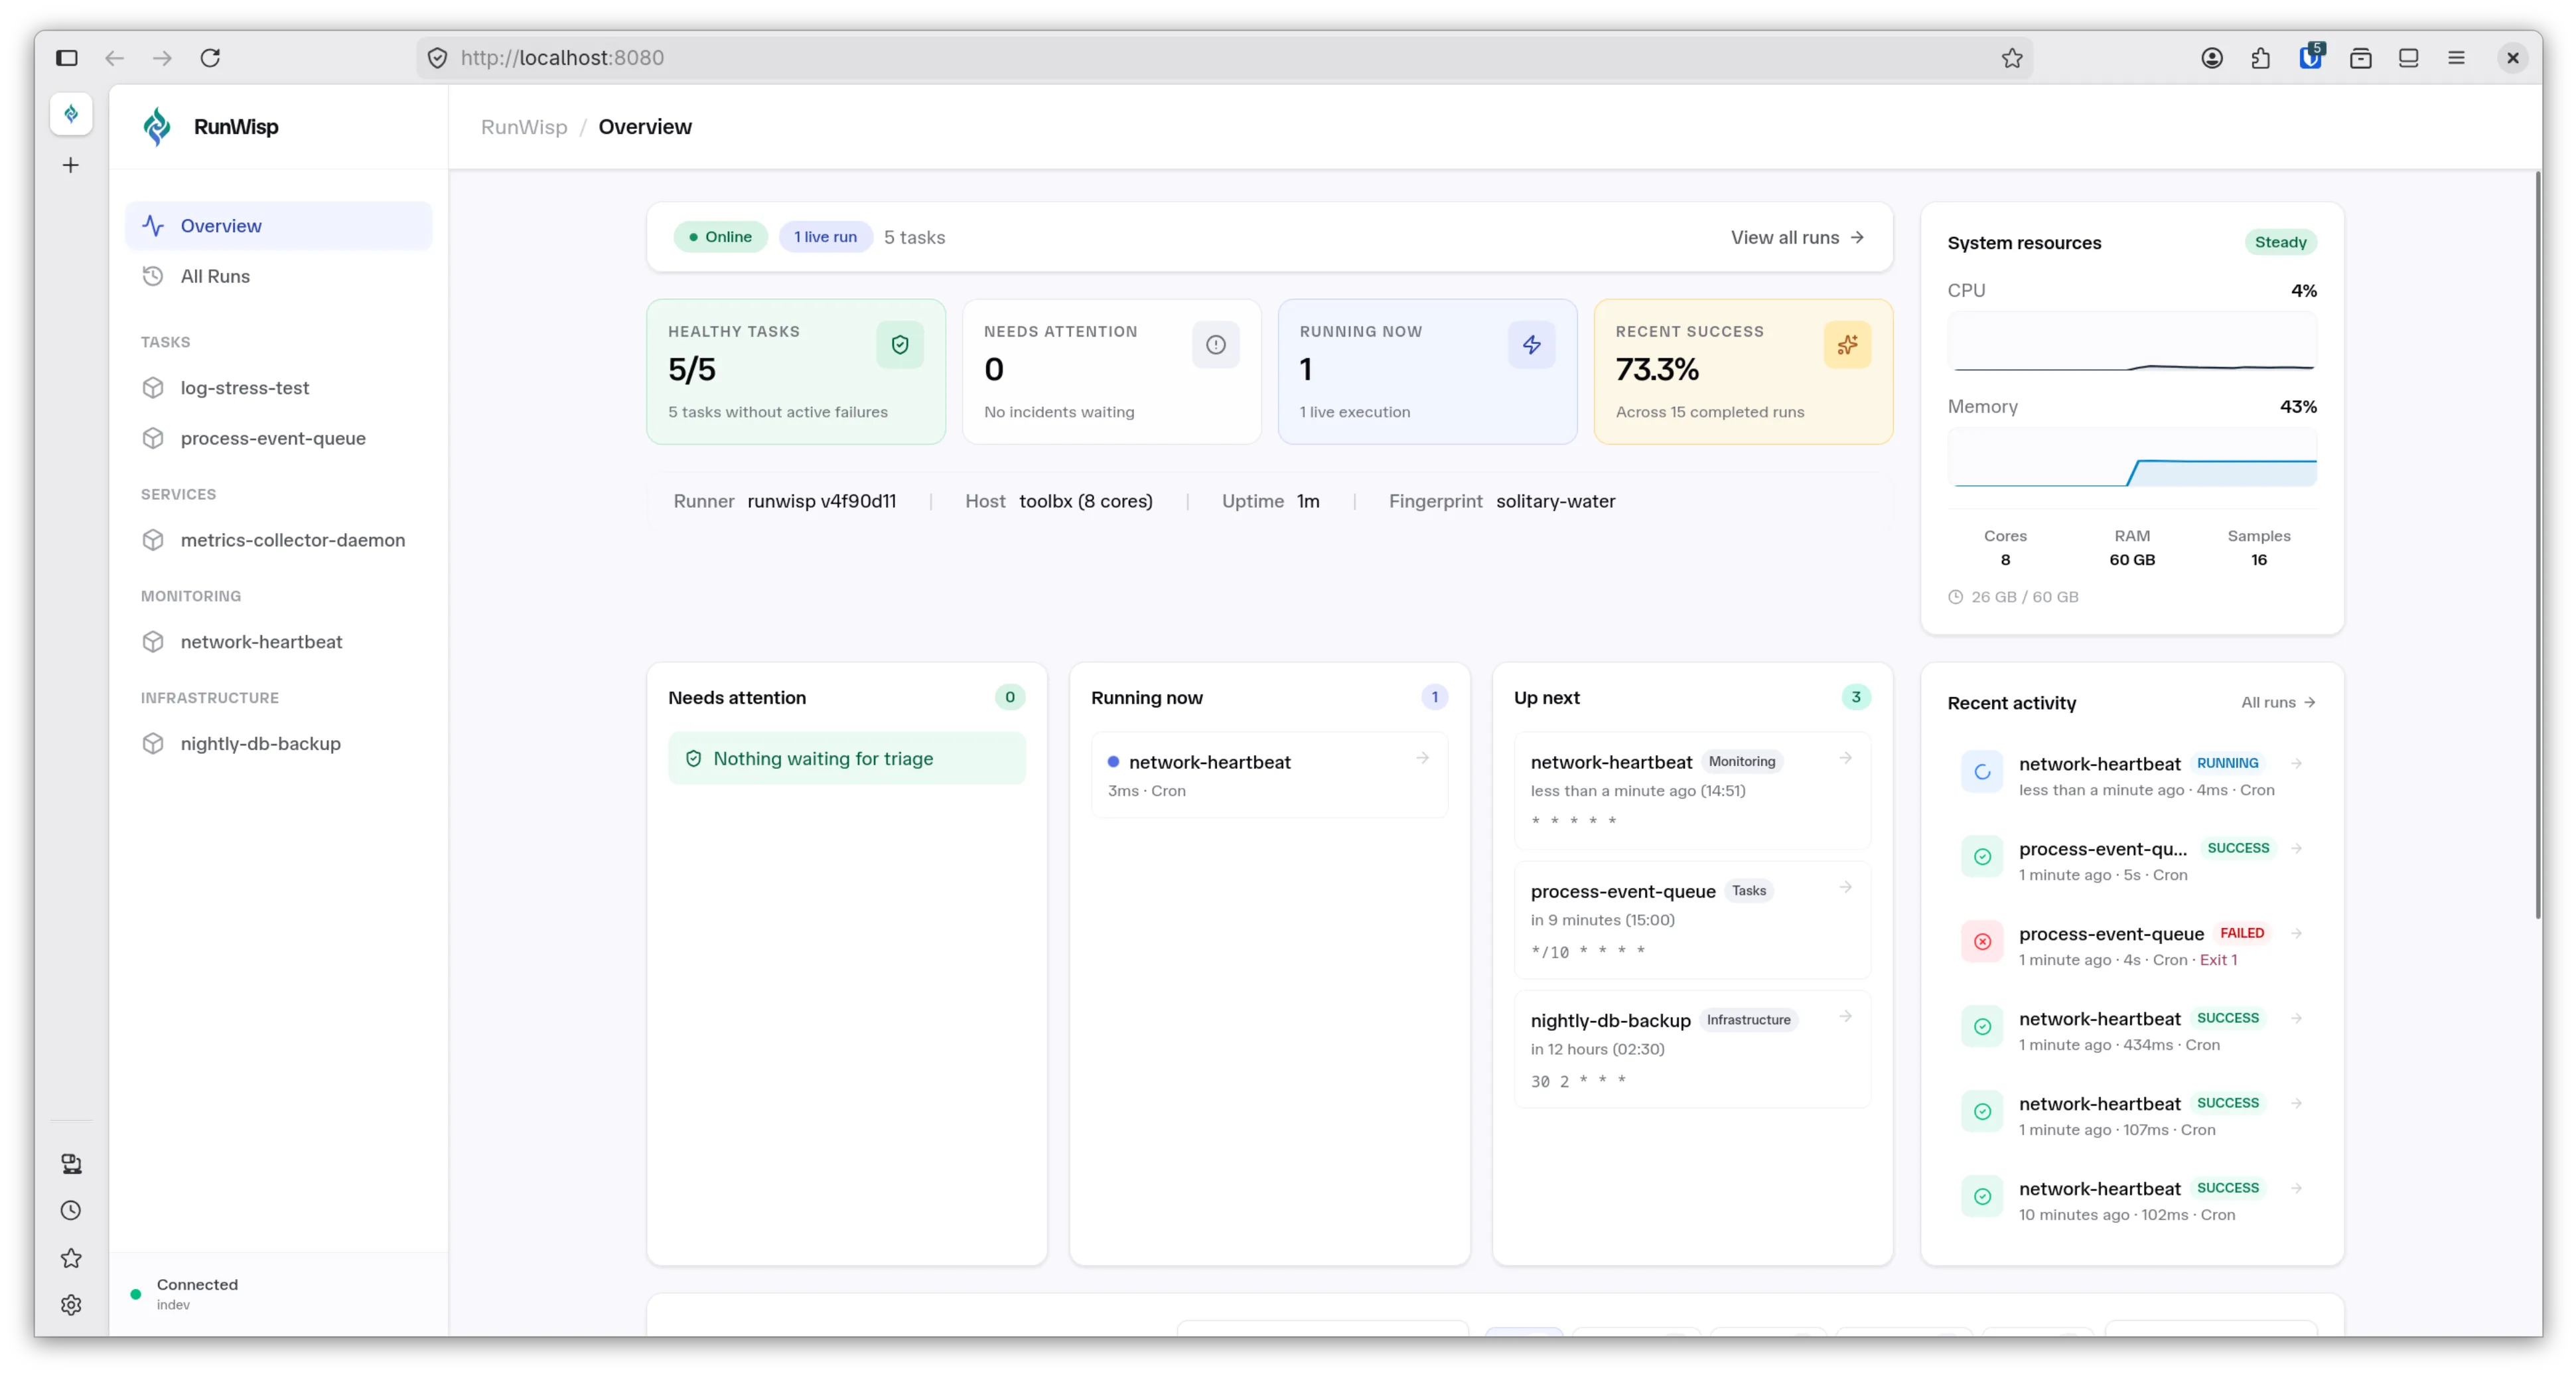Open the metrics-collector-daemon service
The width and height of the screenshot is (2576, 1374).
pos(279,540)
